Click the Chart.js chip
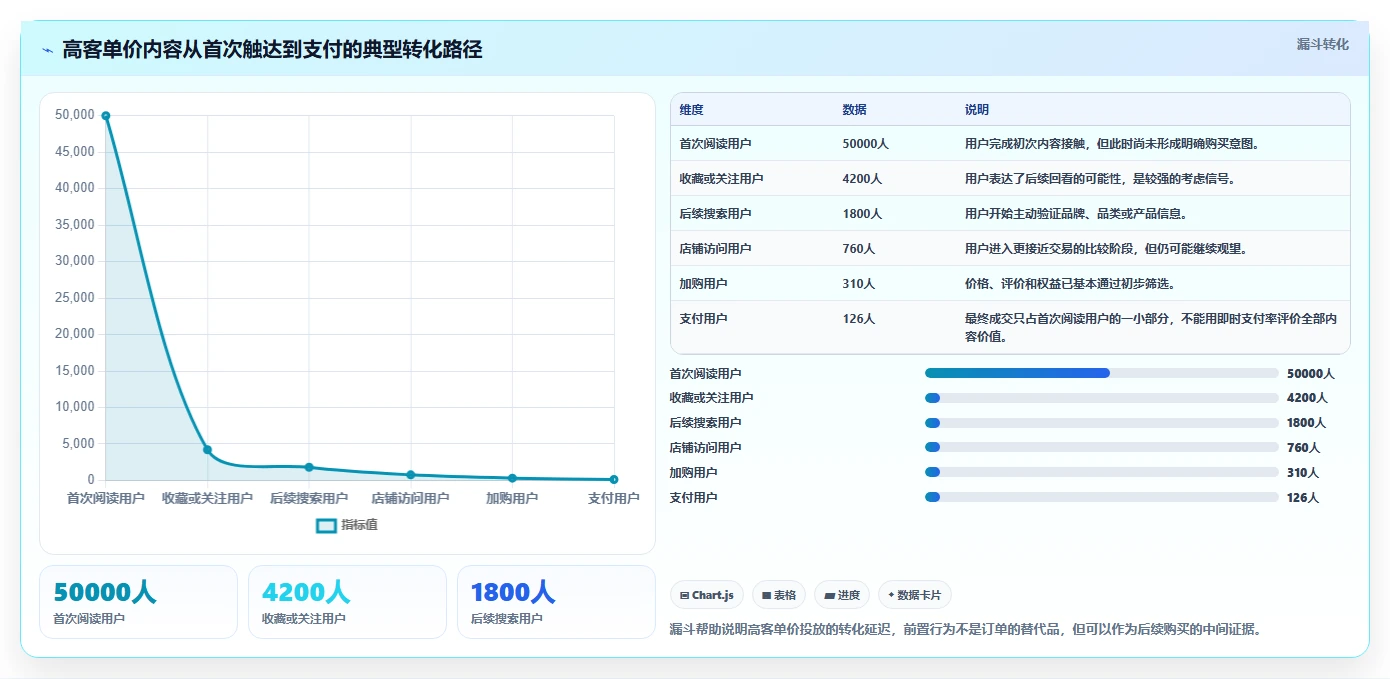The height and width of the screenshot is (679, 1390). (x=707, y=595)
